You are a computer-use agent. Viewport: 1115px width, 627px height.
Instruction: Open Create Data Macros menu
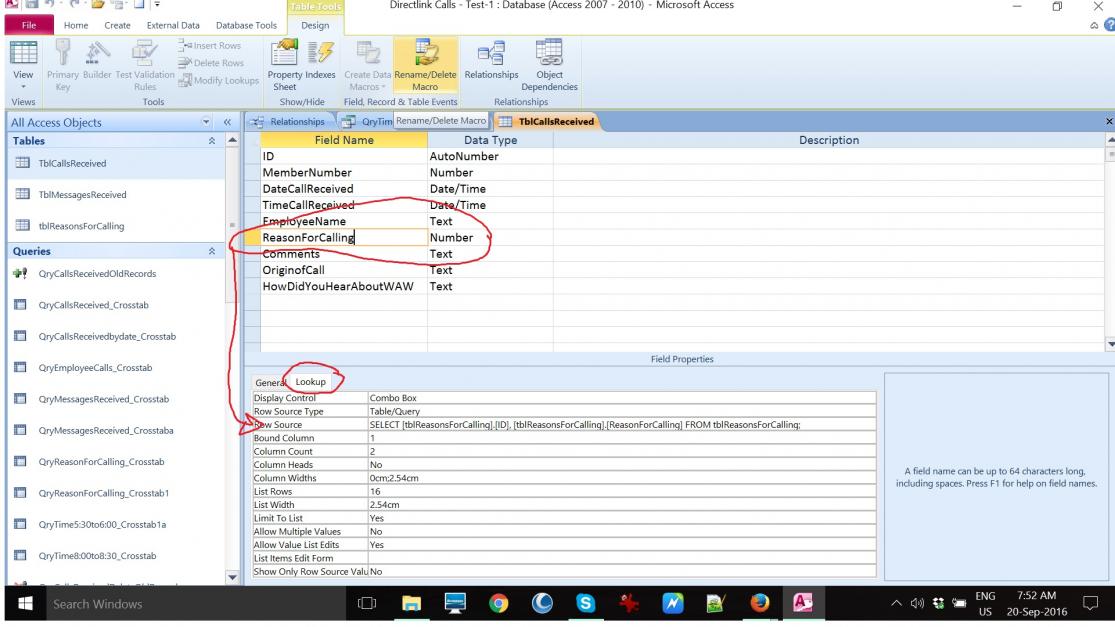point(368,65)
